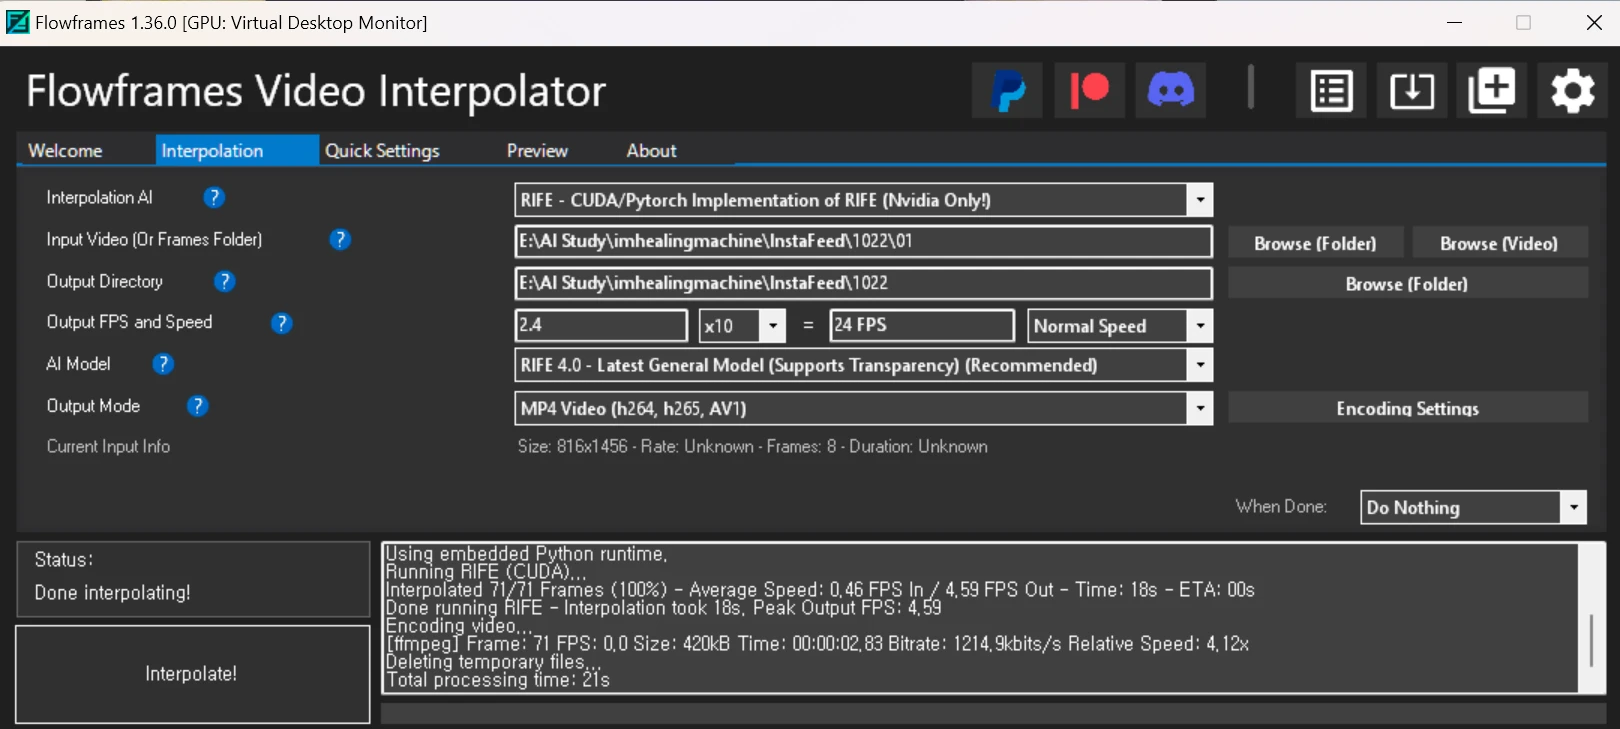
Task: Click the 'Status:' label
Action: click(64, 560)
